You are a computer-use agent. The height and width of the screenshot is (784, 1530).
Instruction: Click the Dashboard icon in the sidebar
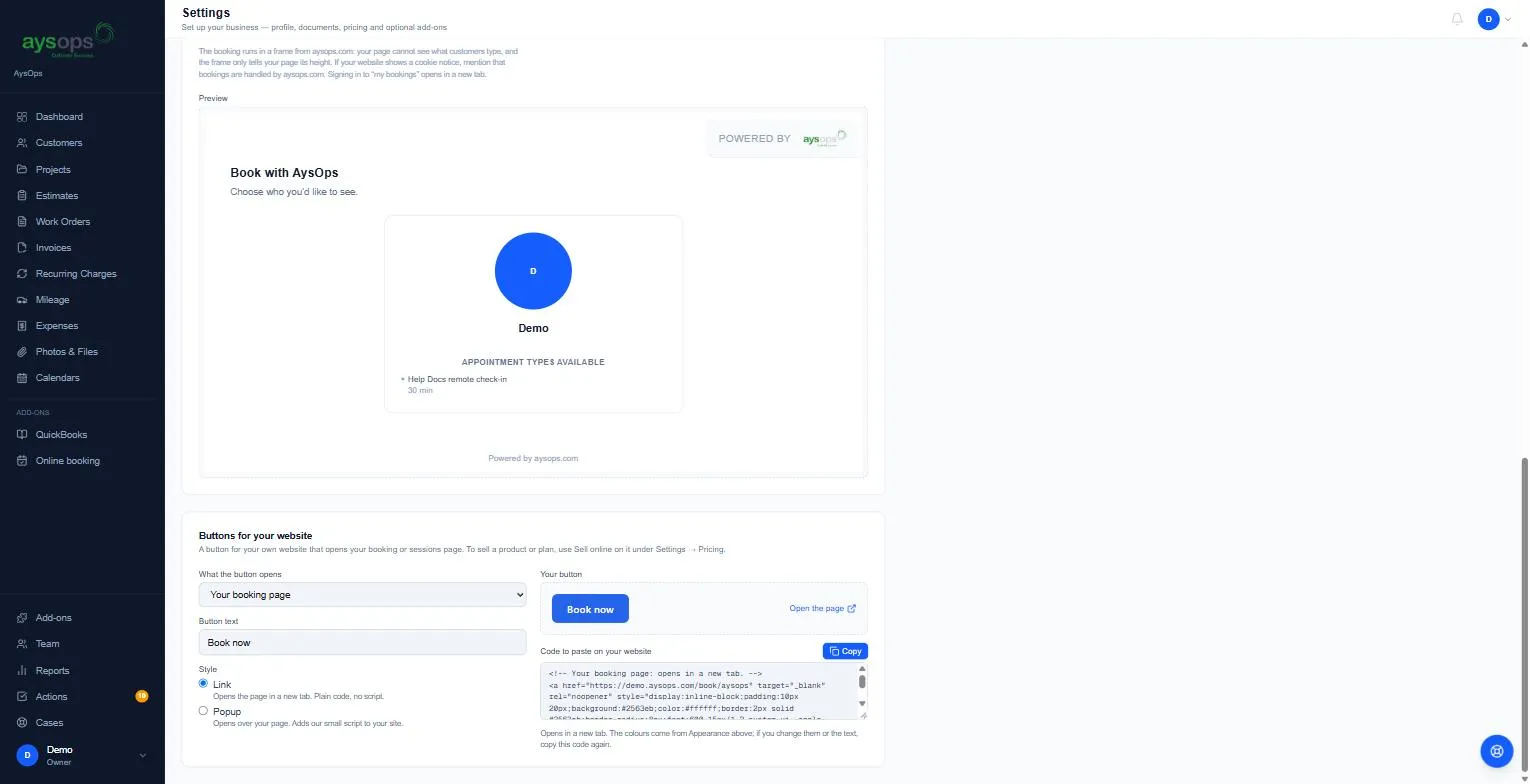point(22,117)
